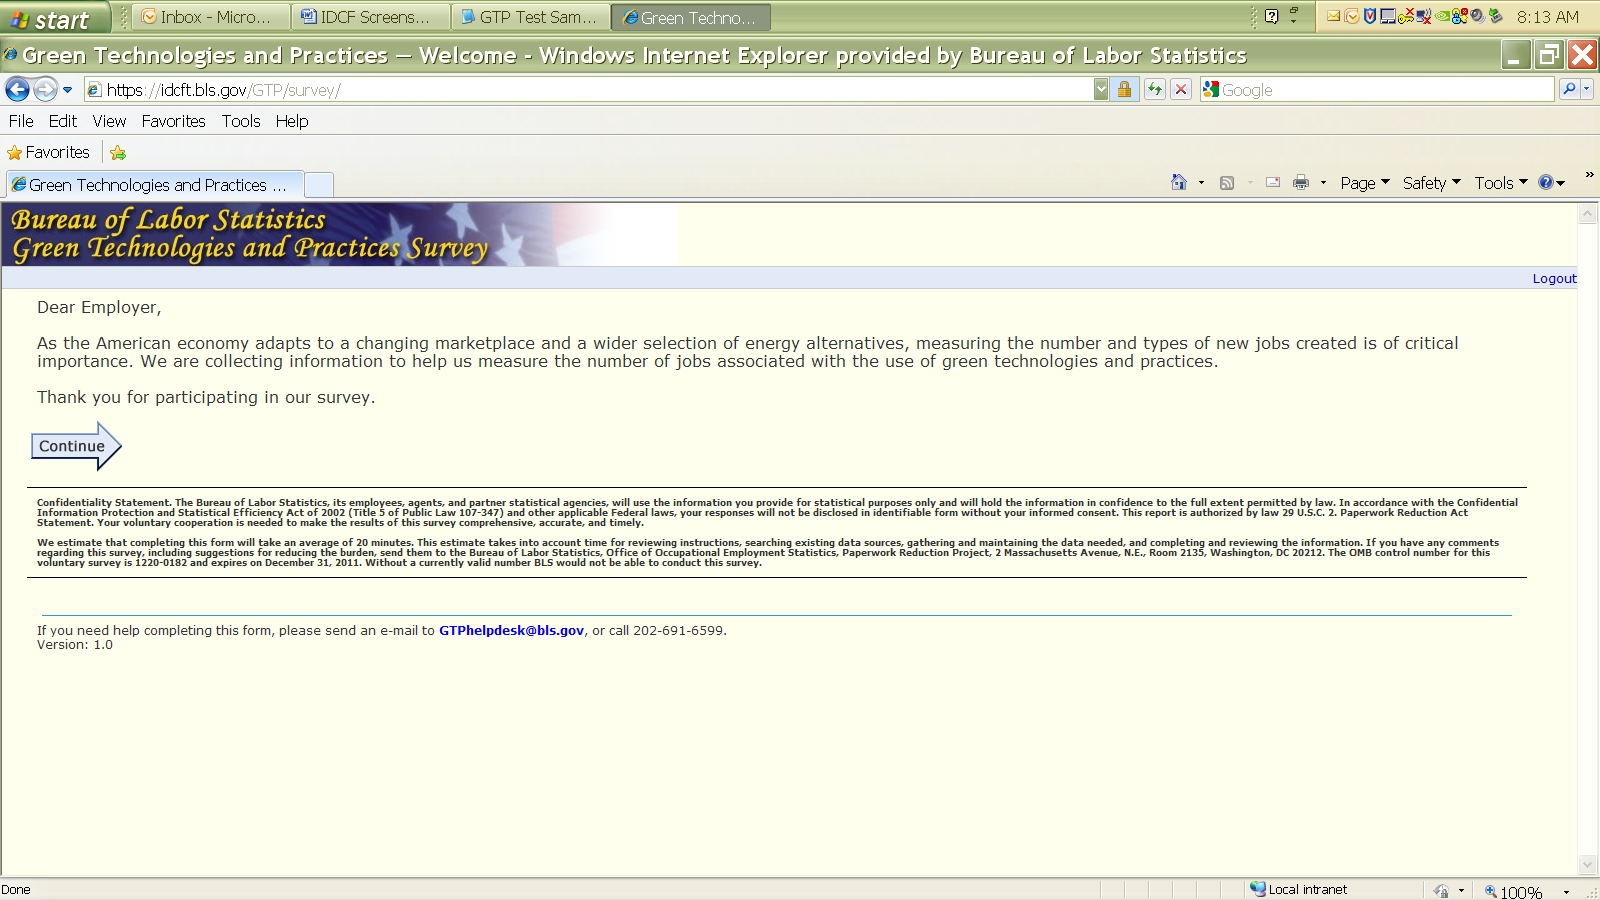Click the 100% zoom level button
The width and height of the screenshot is (1600, 900).
1513,891
